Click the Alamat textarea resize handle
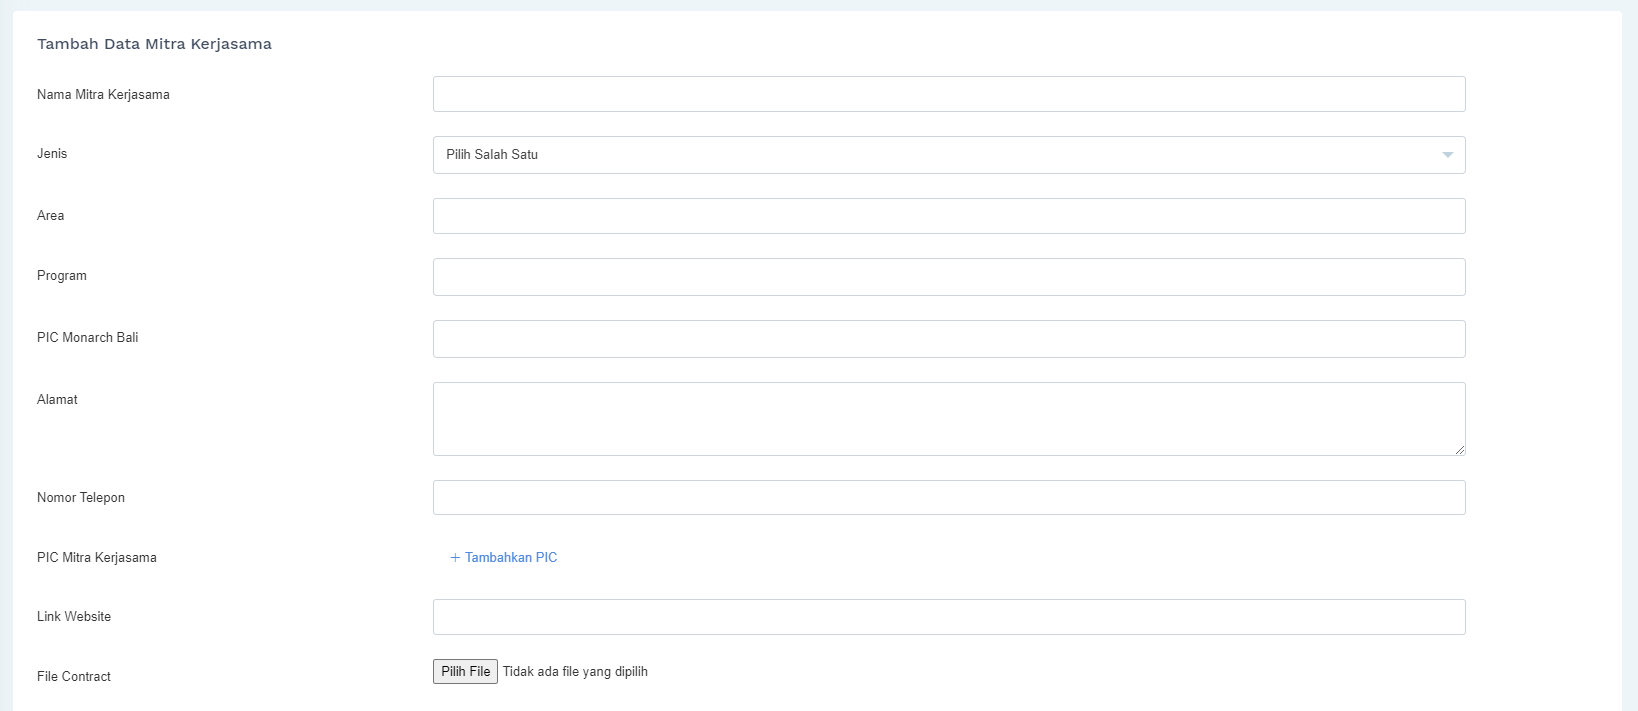This screenshot has width=1638, height=711. click(x=1460, y=450)
